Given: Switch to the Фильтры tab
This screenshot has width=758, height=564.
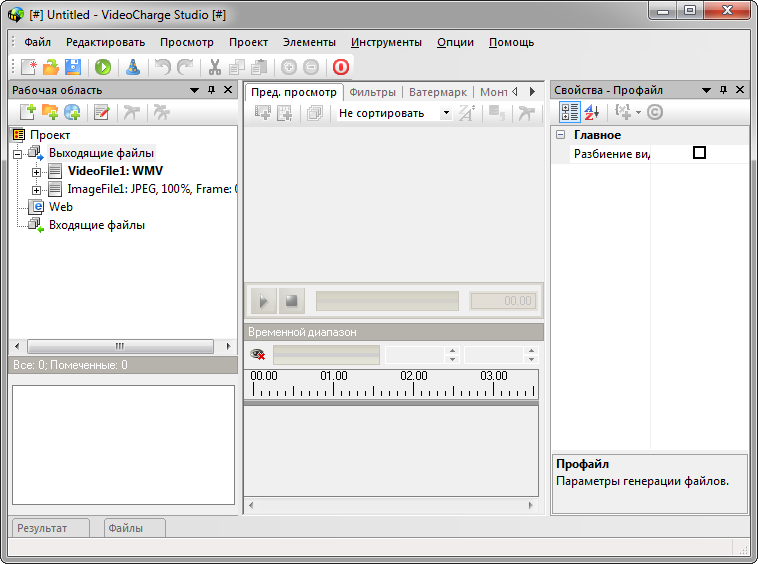Looking at the screenshot, I should coord(372,92).
